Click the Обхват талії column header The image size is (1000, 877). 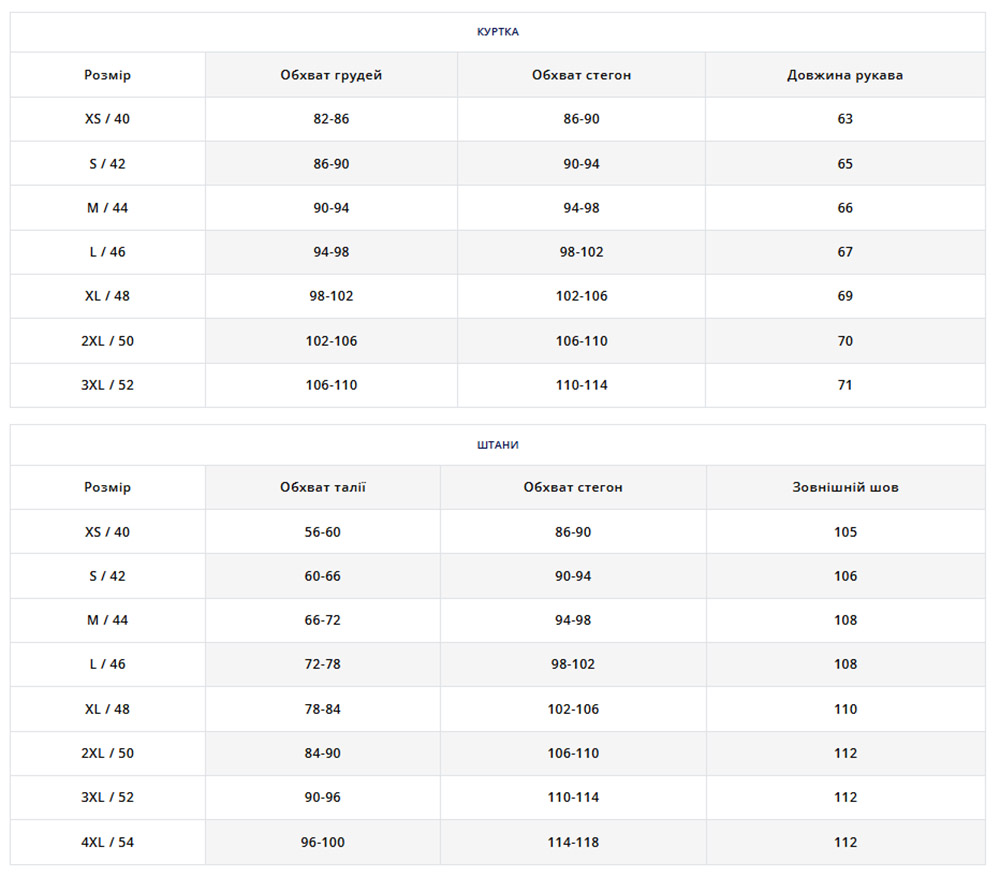(323, 487)
